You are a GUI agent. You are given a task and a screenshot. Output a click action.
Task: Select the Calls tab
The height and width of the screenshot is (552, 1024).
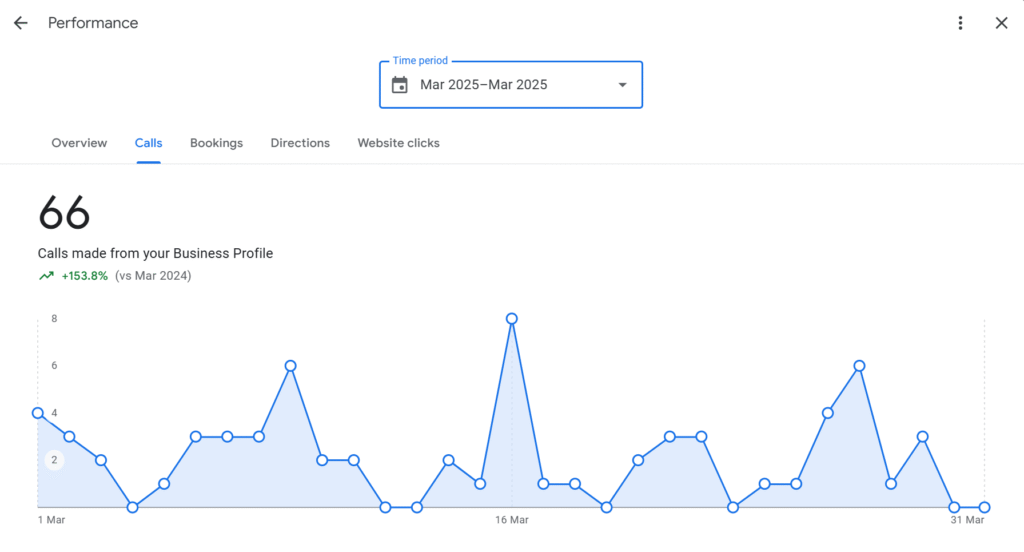148,143
